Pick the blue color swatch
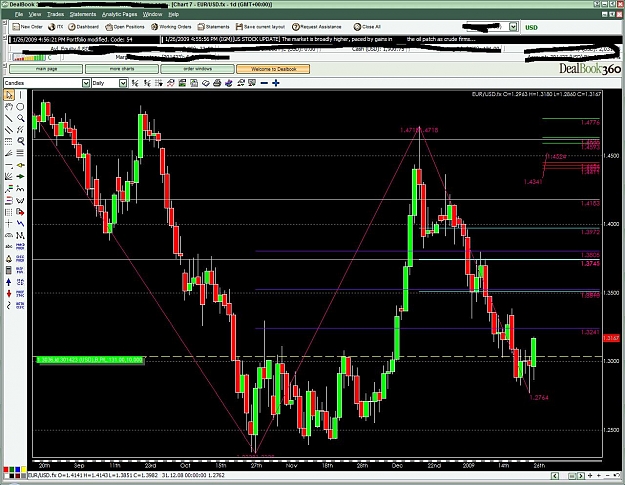Screen dimensions: 625x485 [x=18, y=470]
